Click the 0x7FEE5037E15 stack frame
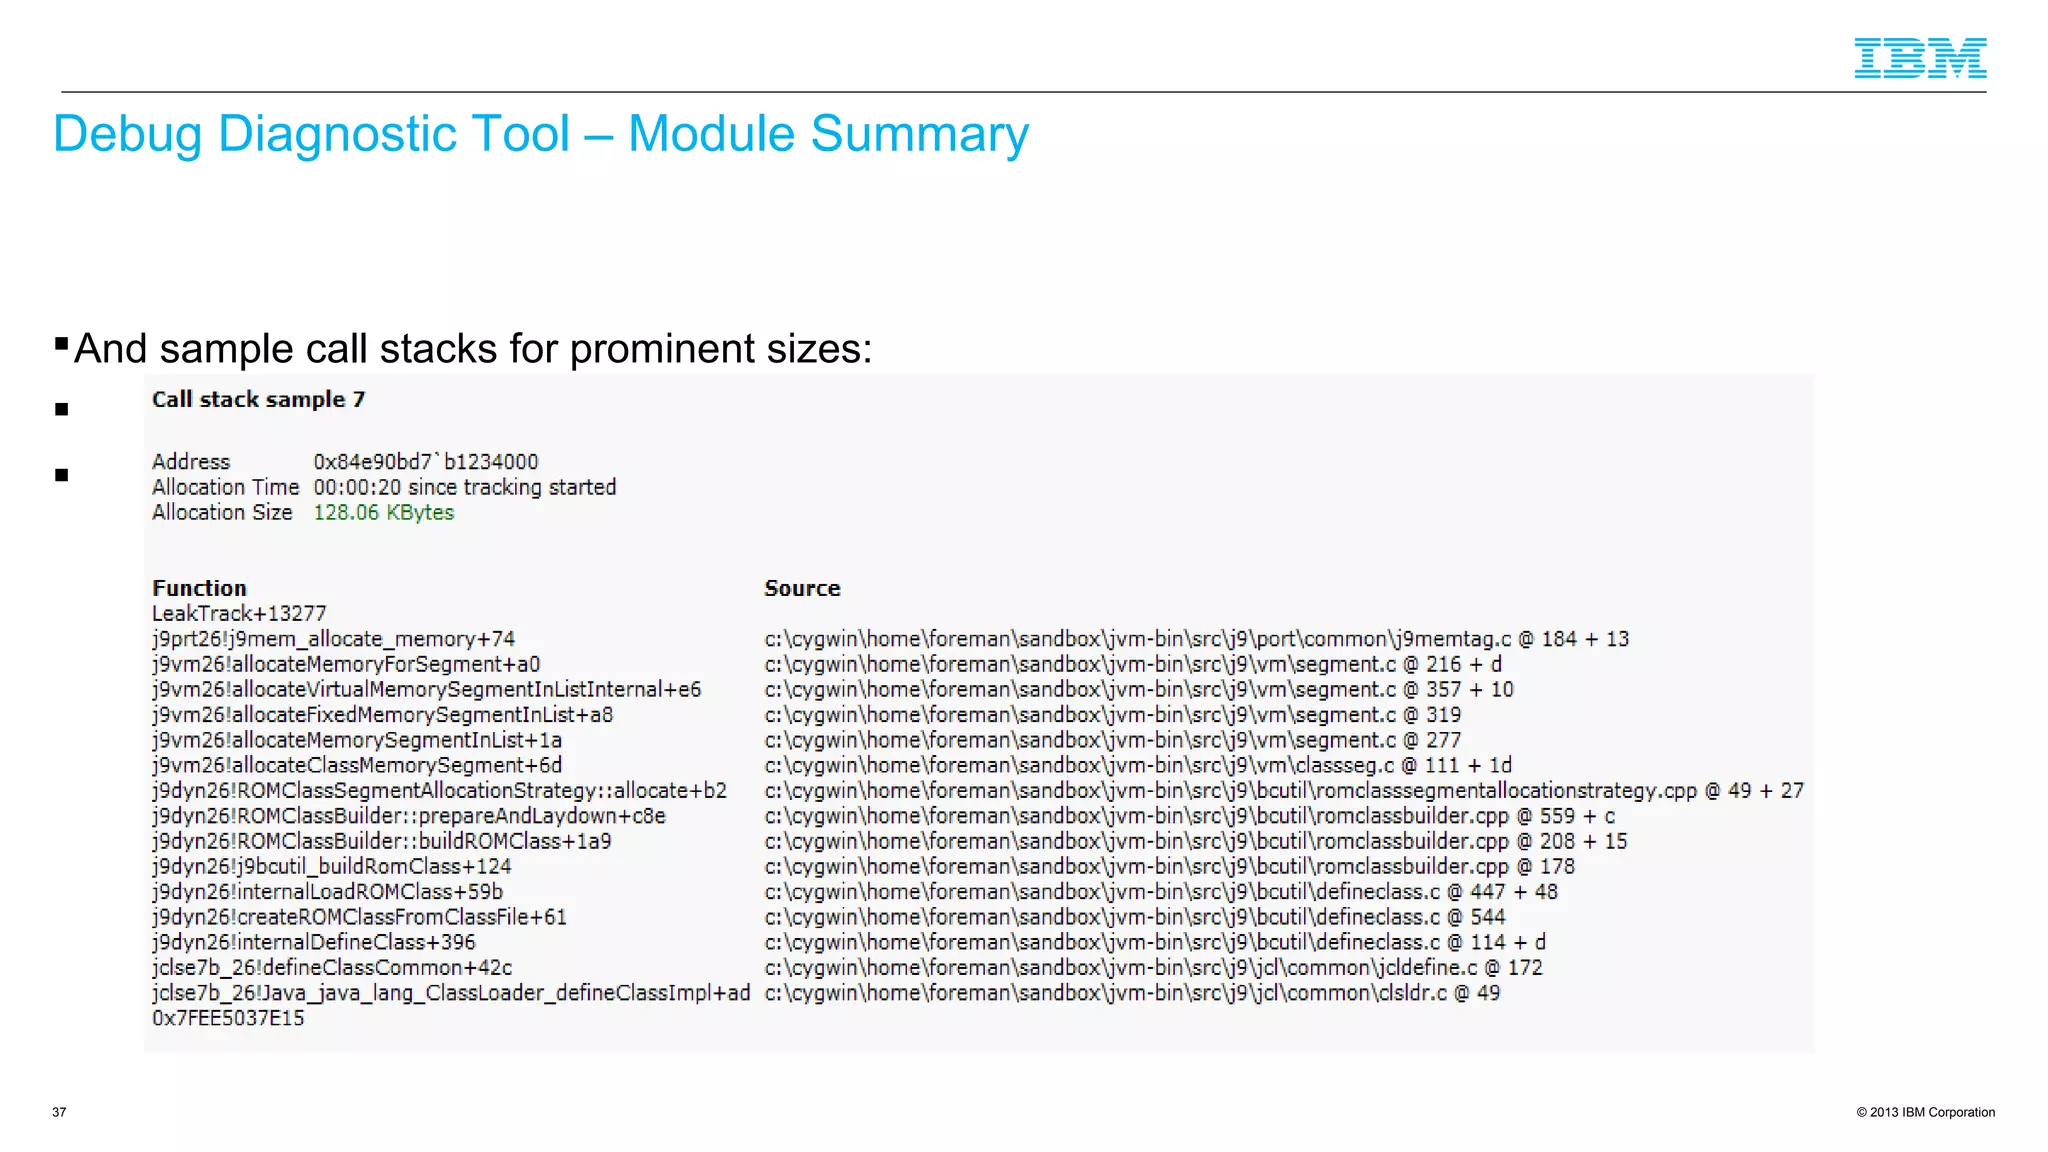 228,1018
